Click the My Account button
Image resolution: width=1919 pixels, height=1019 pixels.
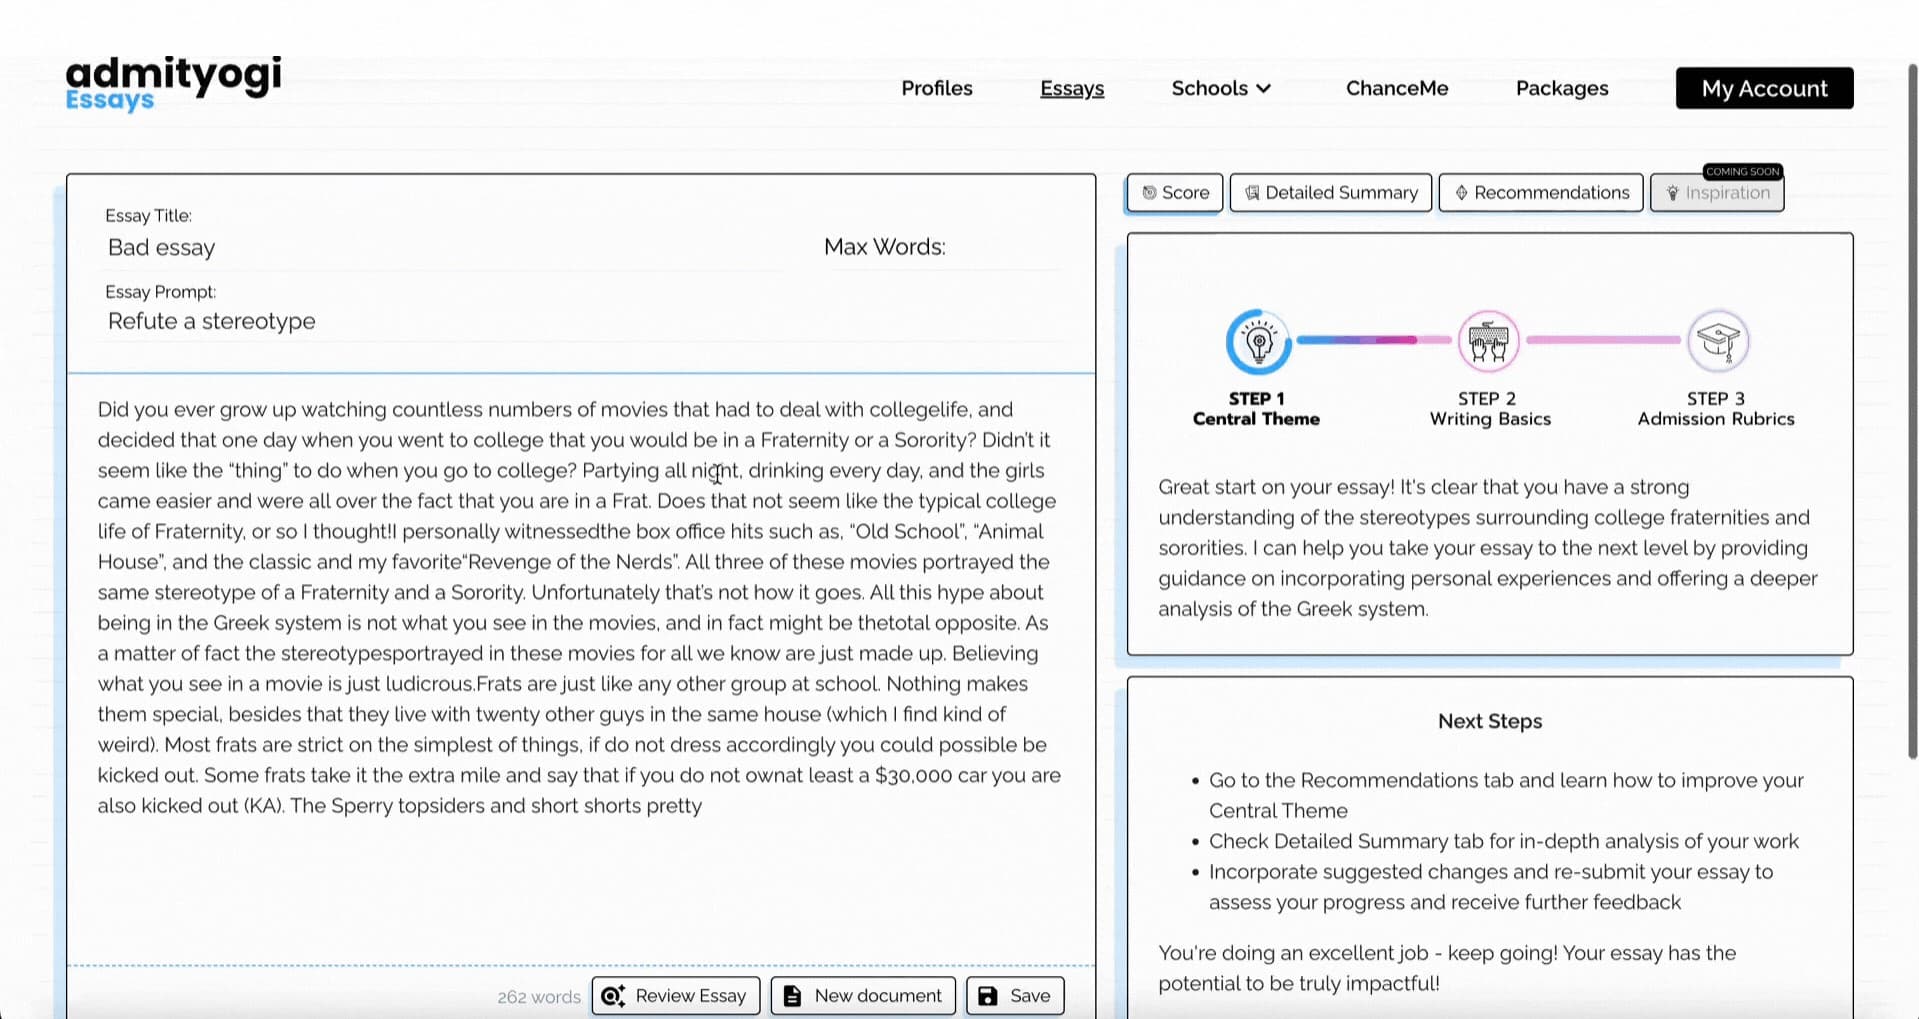tap(1764, 88)
